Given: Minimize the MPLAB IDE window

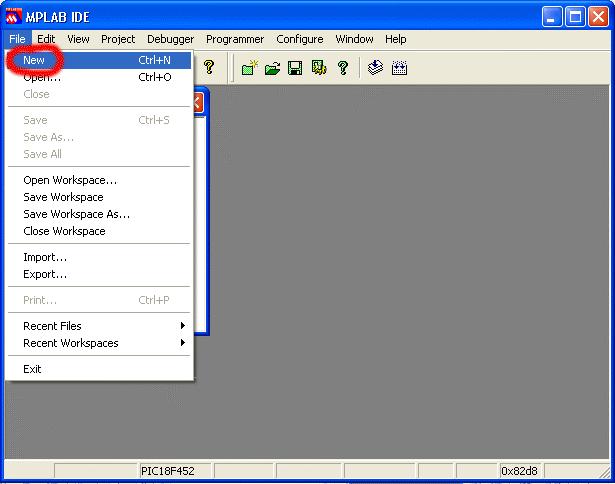Looking at the screenshot, I should coord(552,17).
